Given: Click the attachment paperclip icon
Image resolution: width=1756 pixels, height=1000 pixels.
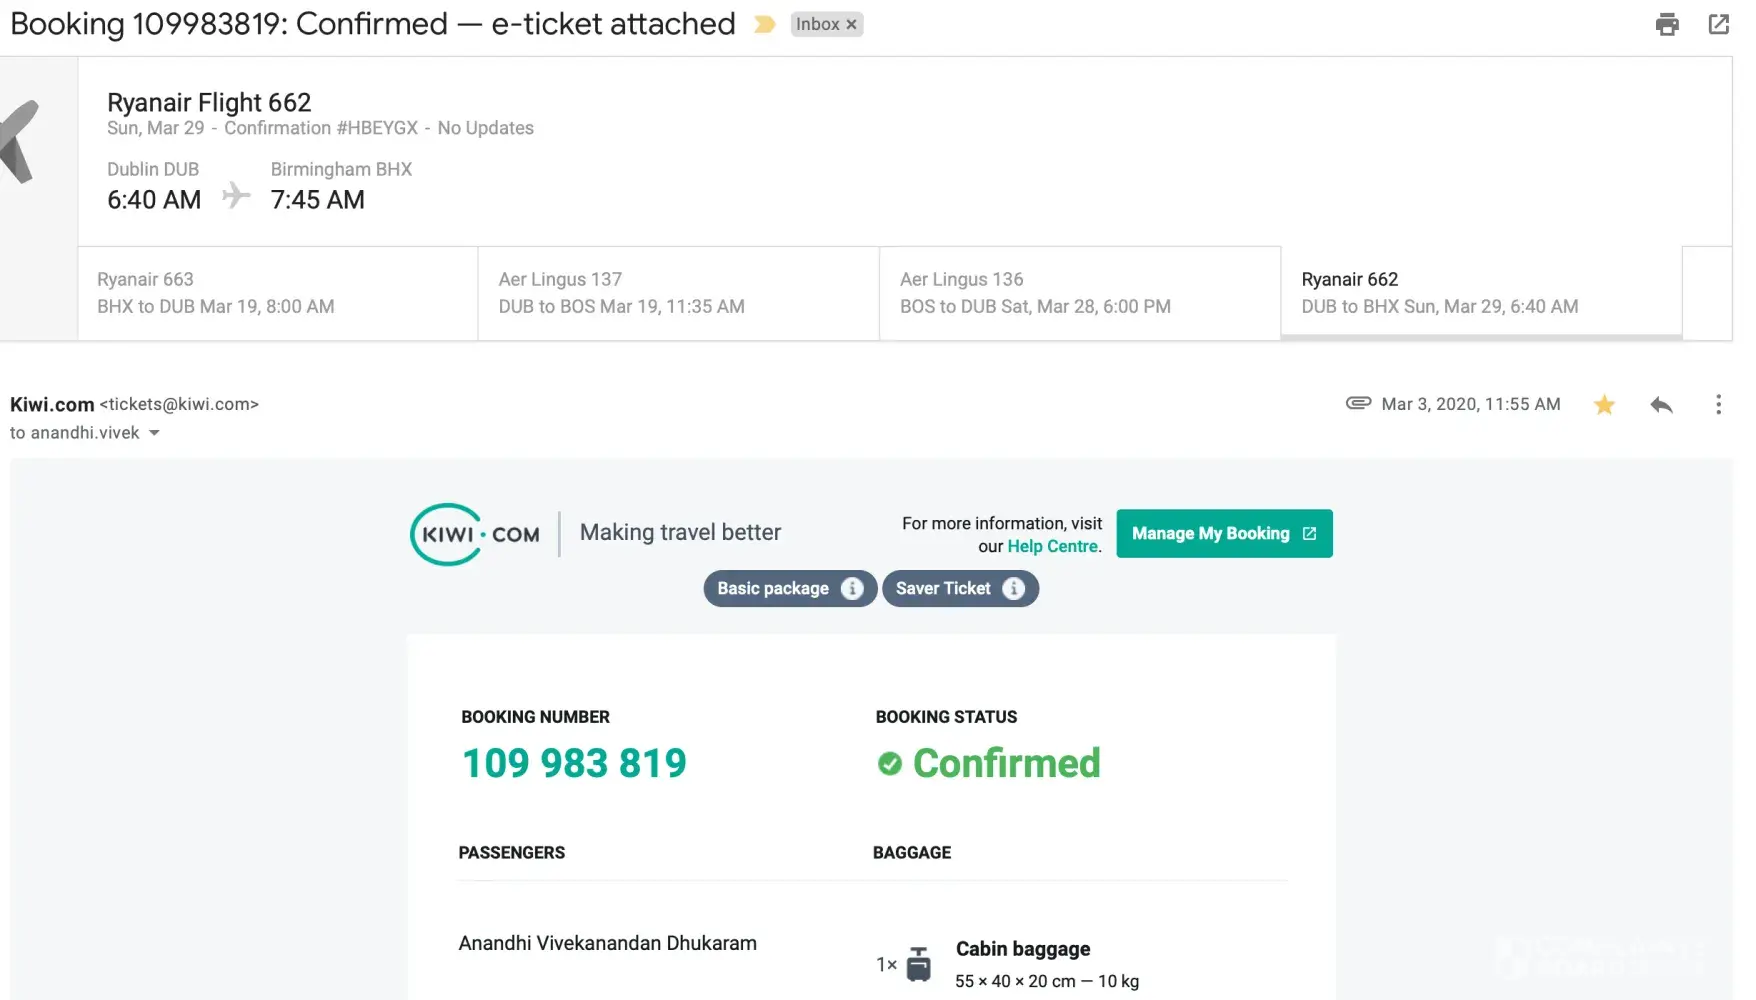Looking at the screenshot, I should click(1358, 404).
